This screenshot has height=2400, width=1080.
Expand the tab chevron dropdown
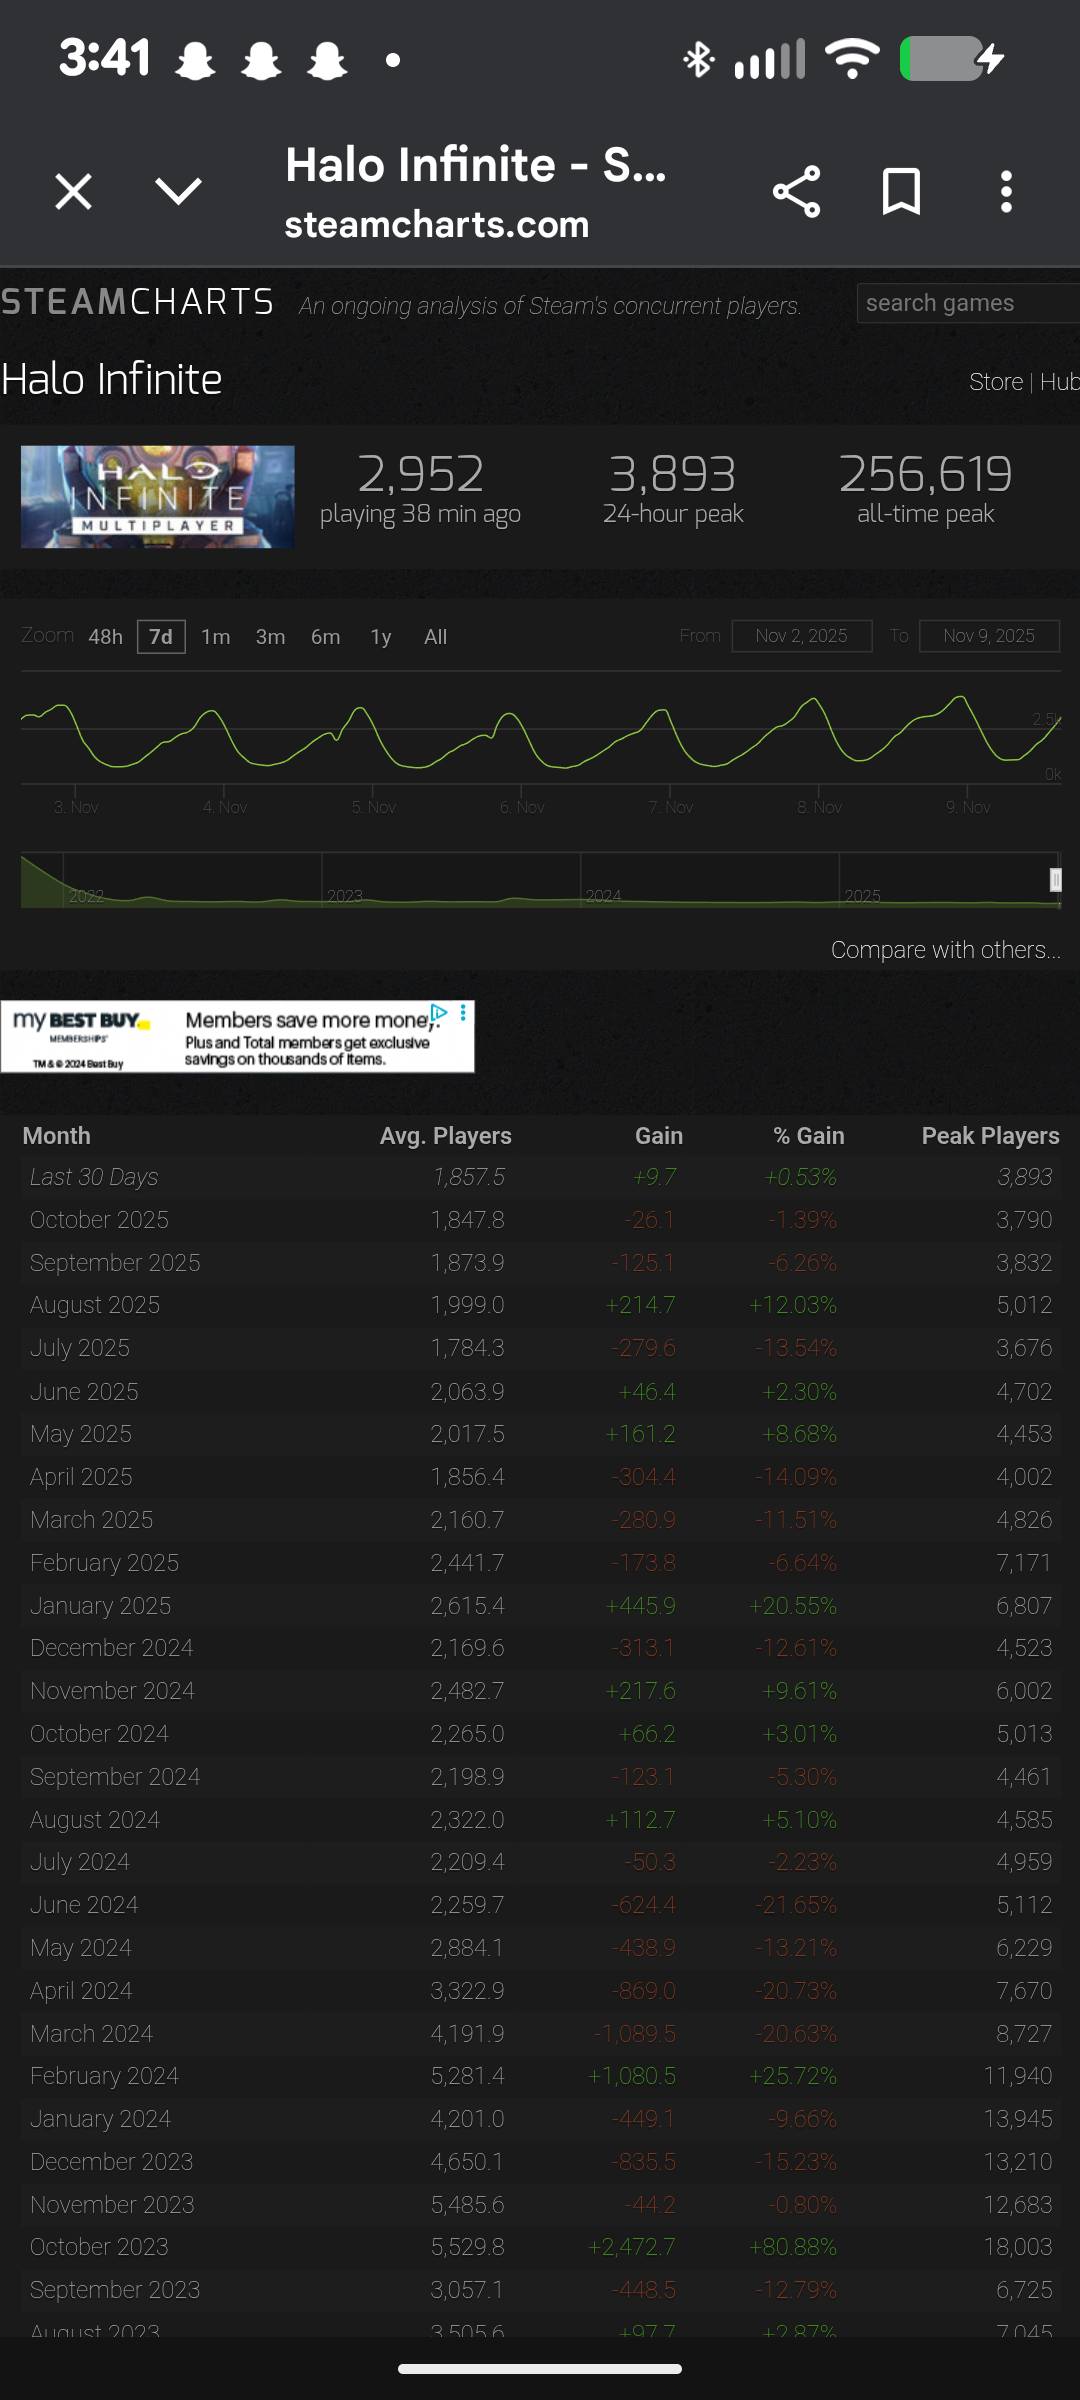tap(179, 191)
